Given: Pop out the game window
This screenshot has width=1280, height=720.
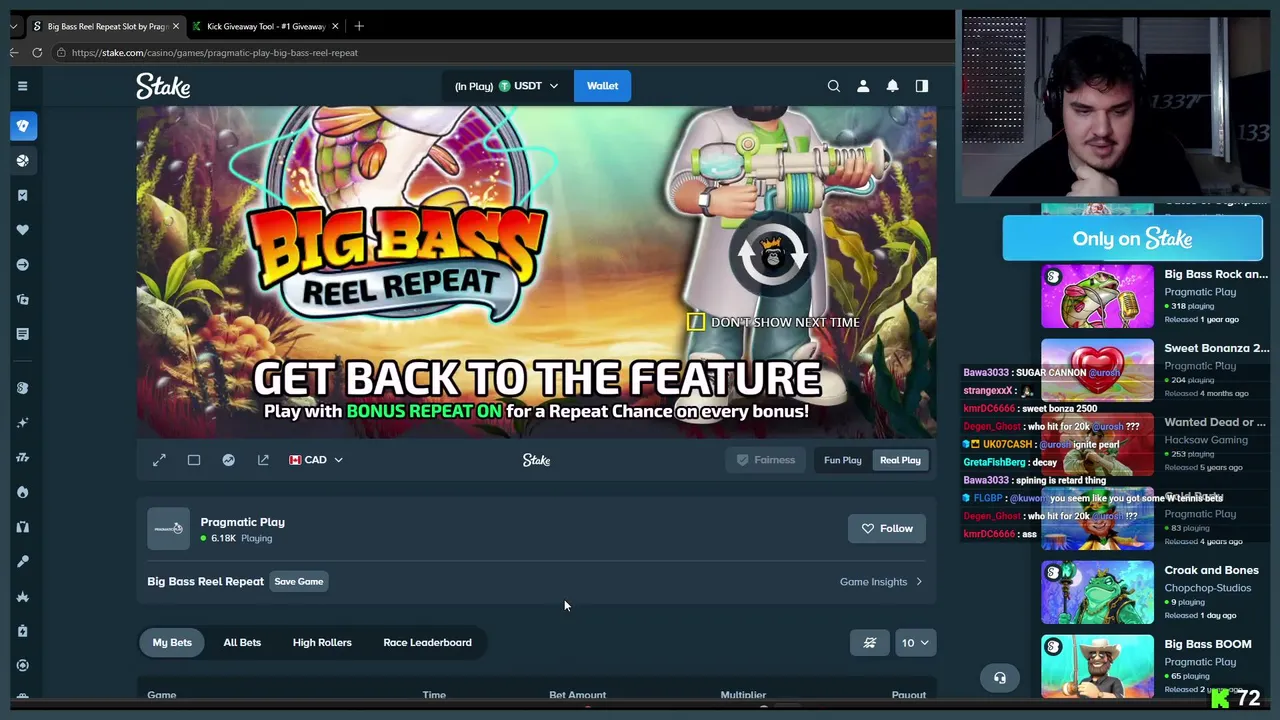Looking at the screenshot, I should pos(263,460).
